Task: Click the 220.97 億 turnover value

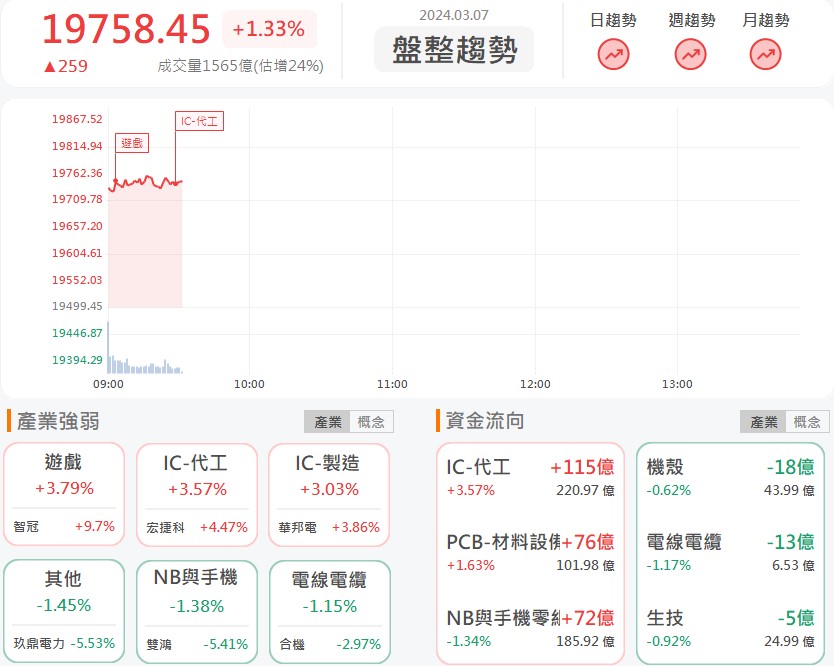Action: (x=585, y=490)
